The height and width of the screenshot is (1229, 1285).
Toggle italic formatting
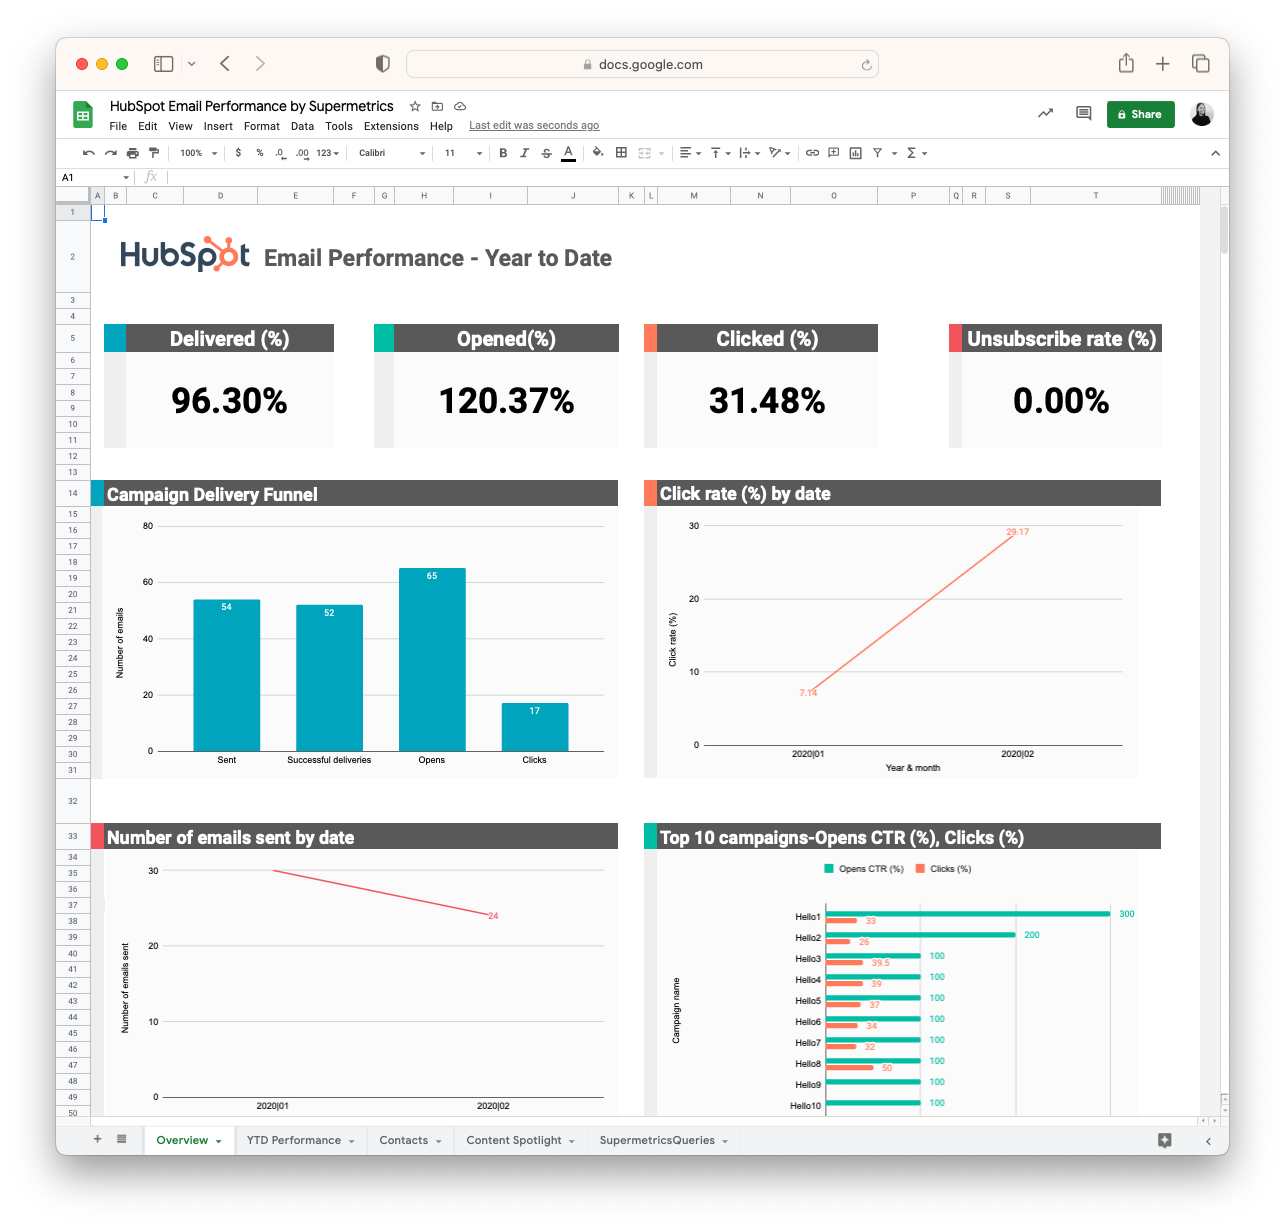[x=524, y=153]
